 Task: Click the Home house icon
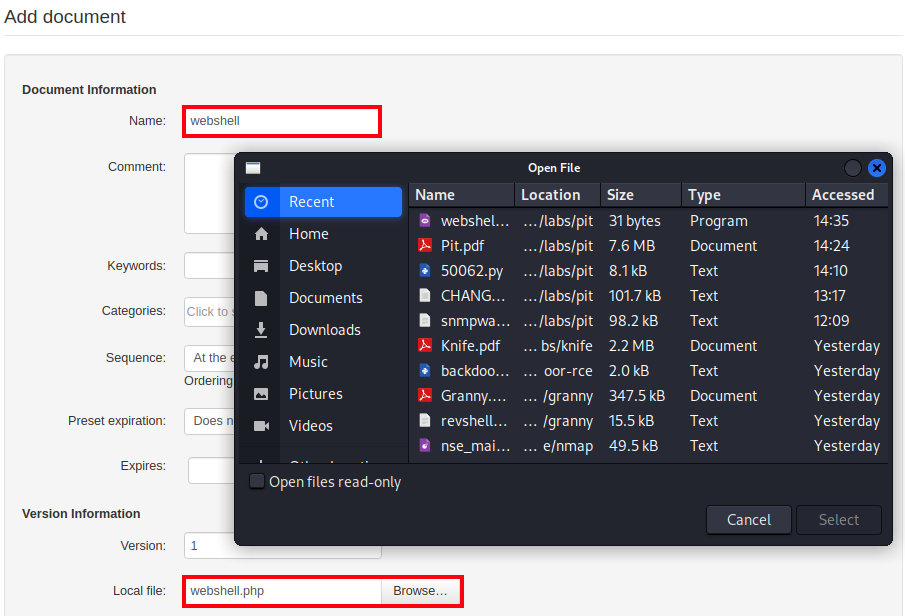tap(261, 234)
